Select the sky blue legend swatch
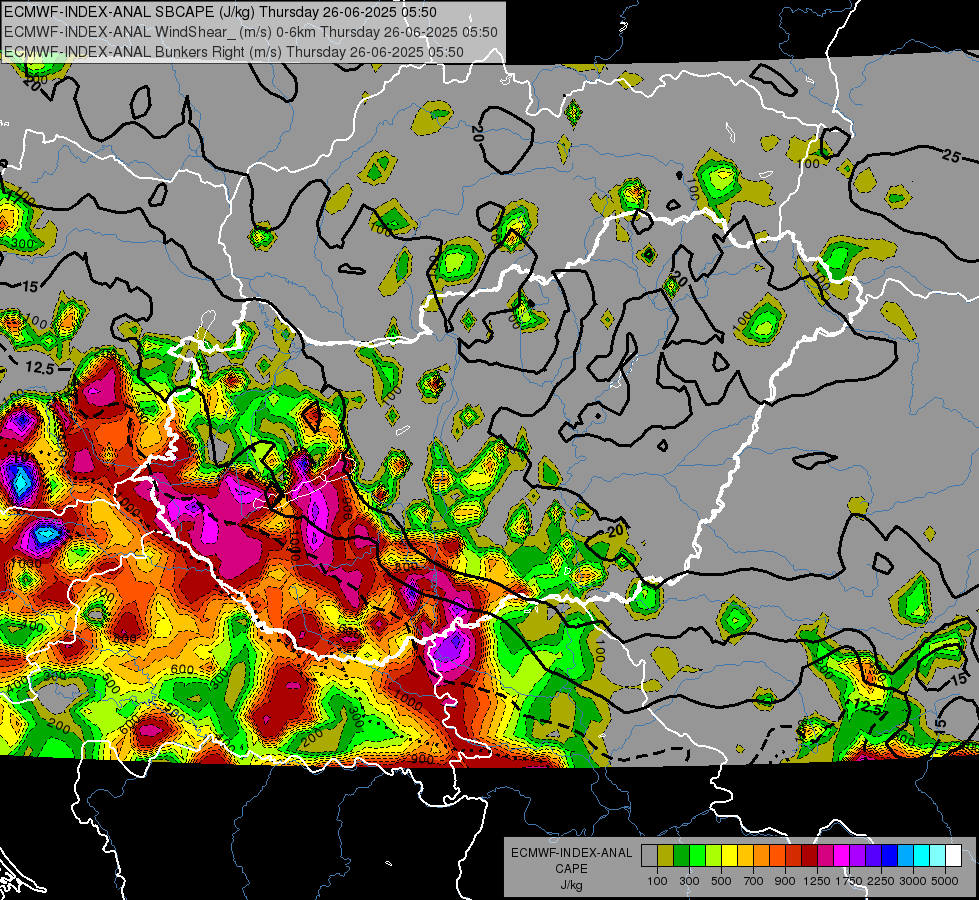 pyautogui.click(x=905, y=856)
